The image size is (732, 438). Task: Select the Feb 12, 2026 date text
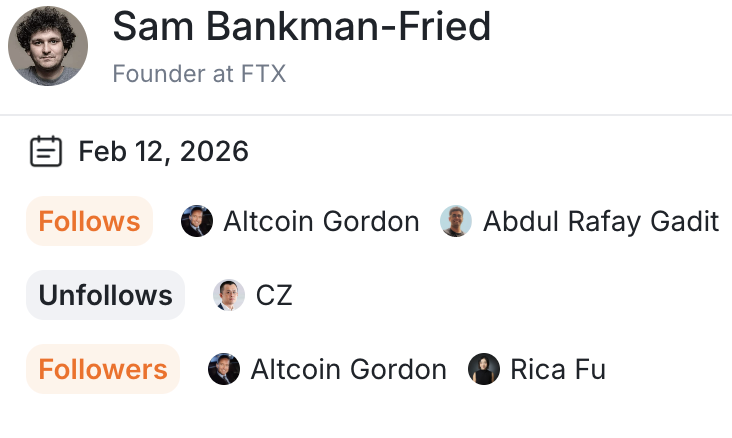(163, 152)
